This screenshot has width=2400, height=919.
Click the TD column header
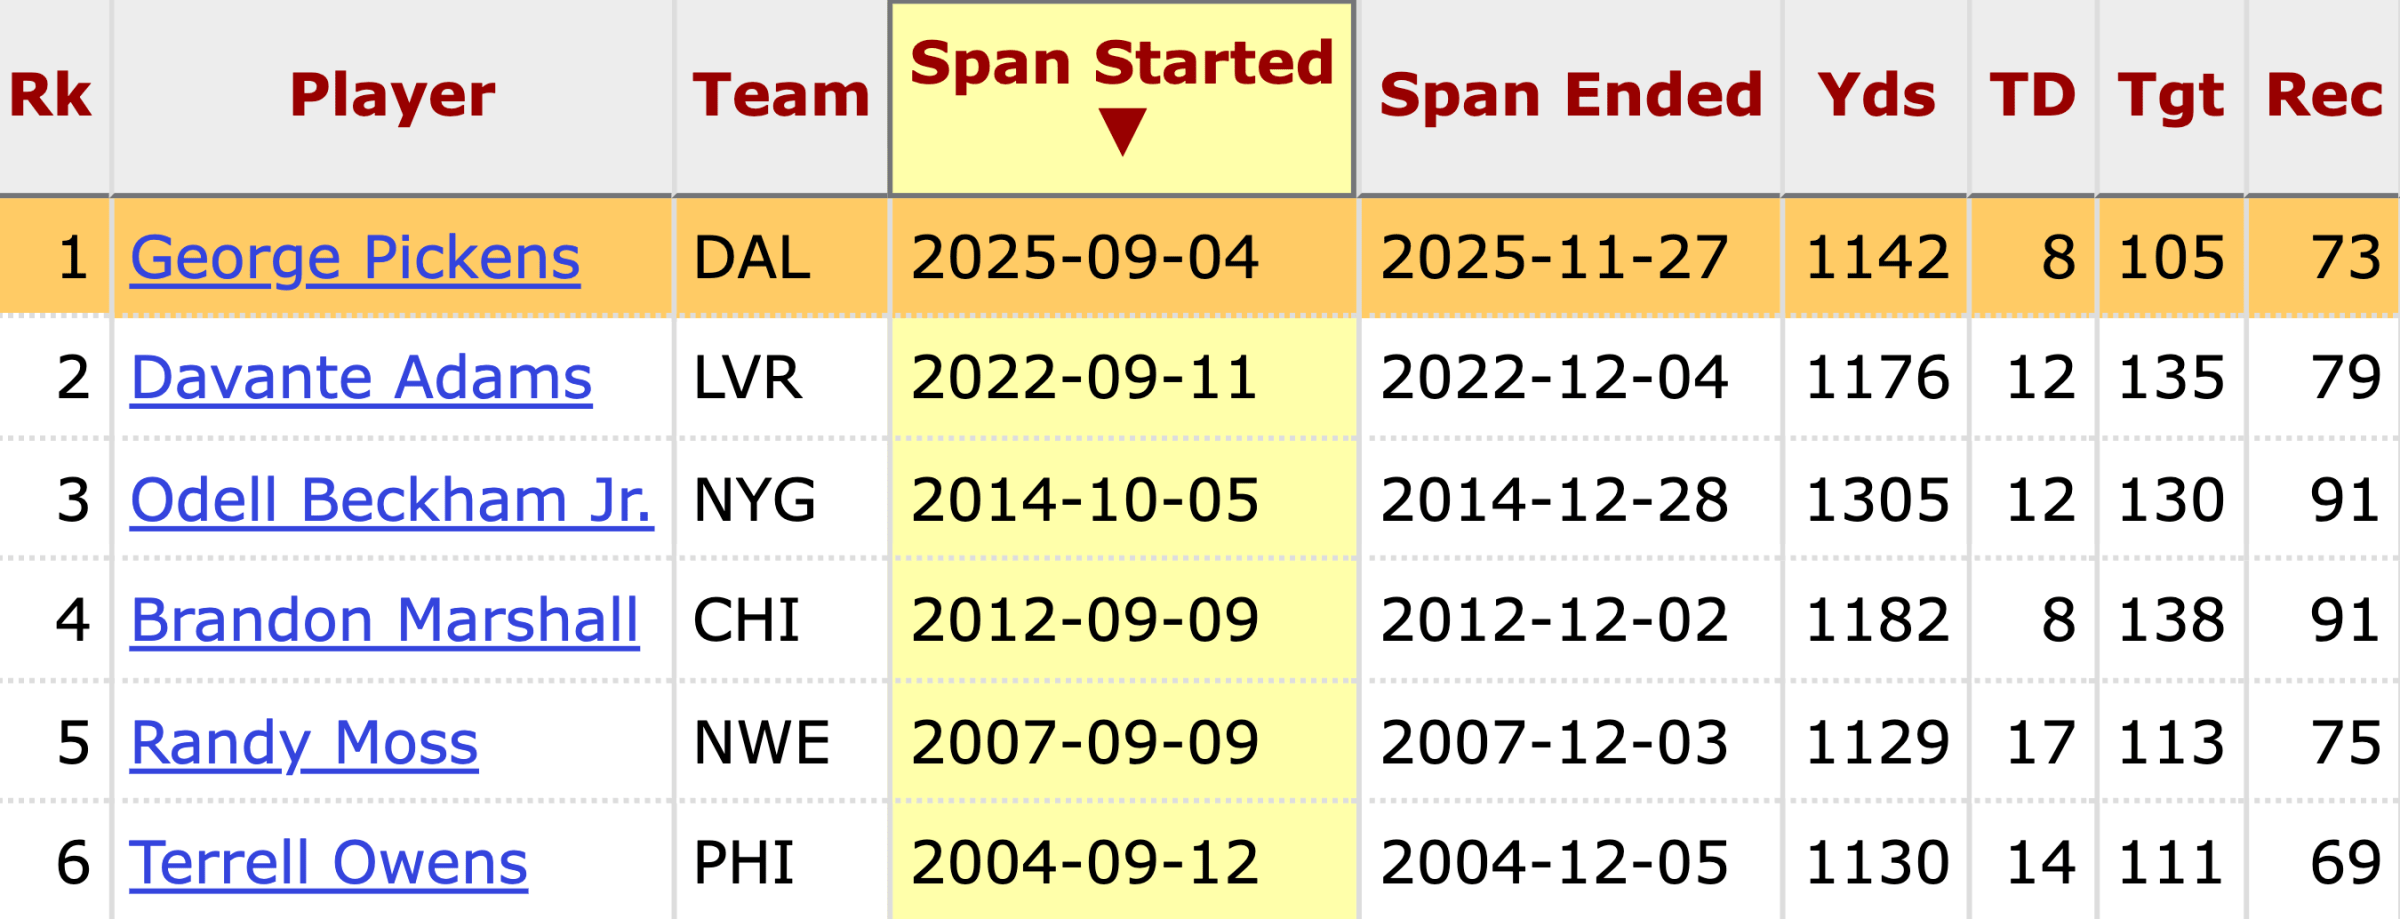(2032, 96)
